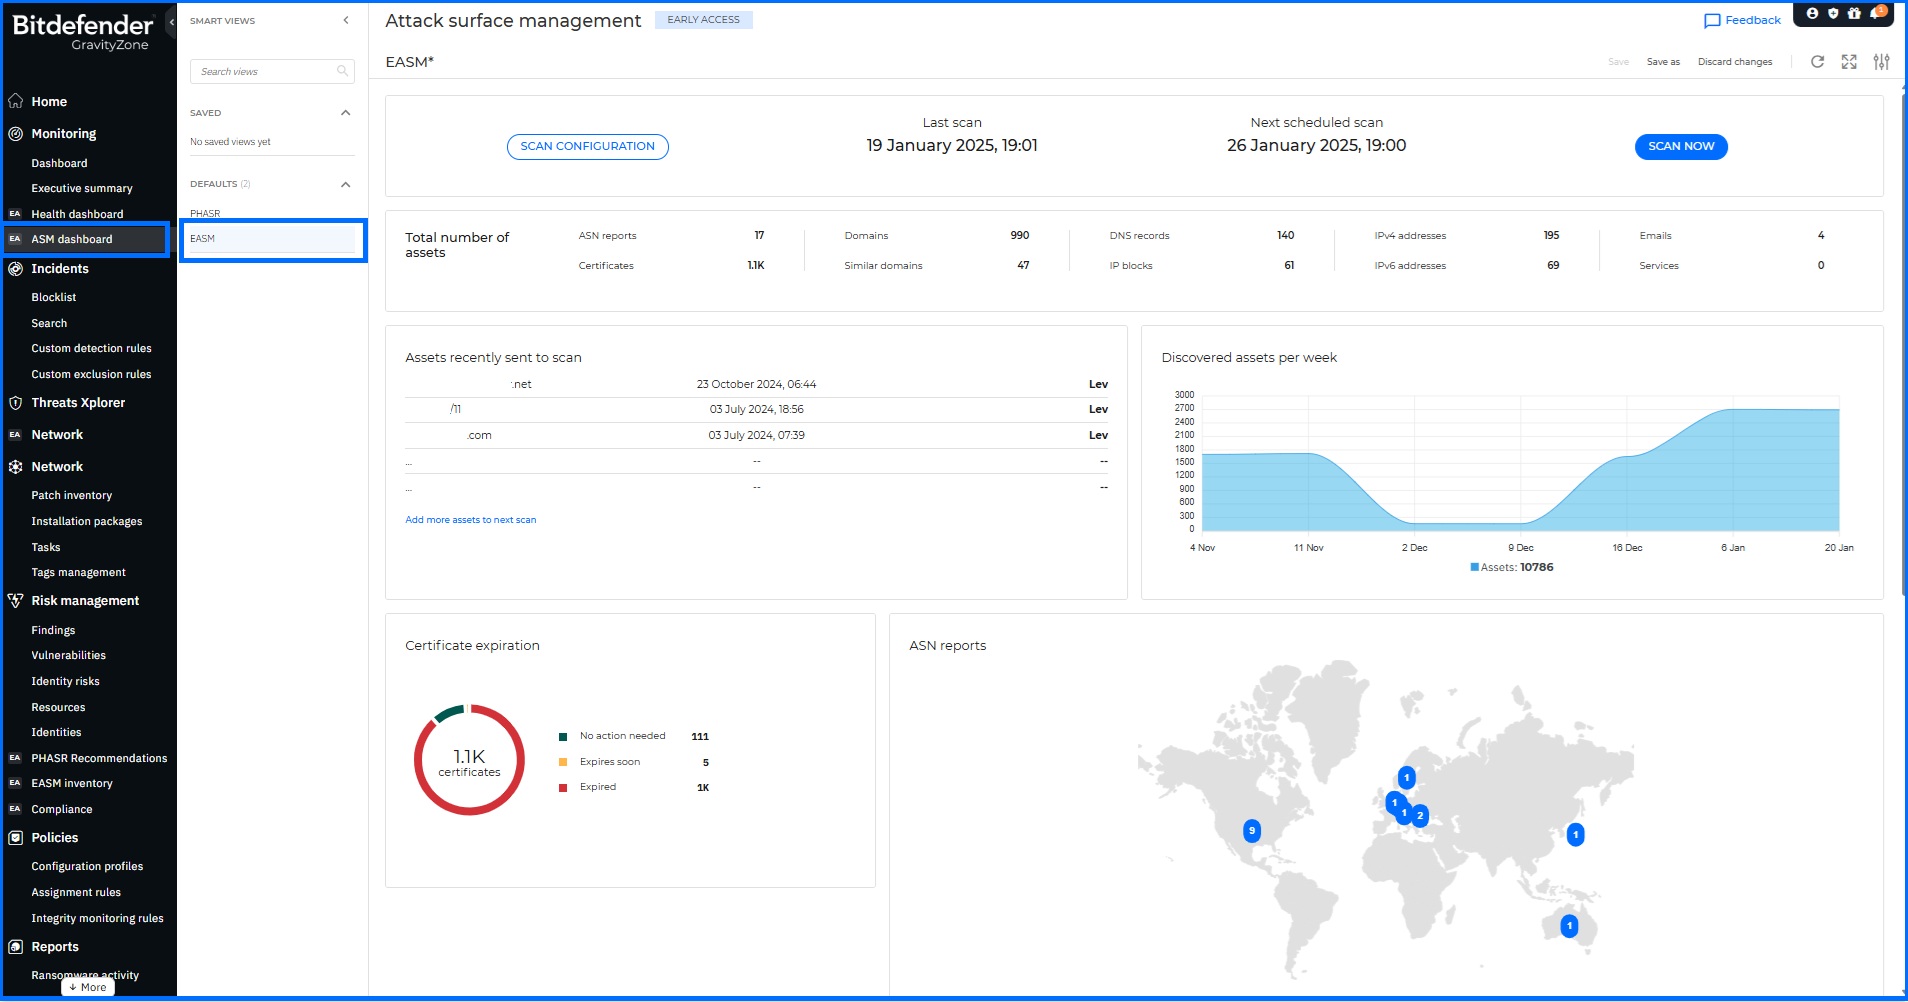Open Tags management
1908x1002 pixels.
point(78,572)
